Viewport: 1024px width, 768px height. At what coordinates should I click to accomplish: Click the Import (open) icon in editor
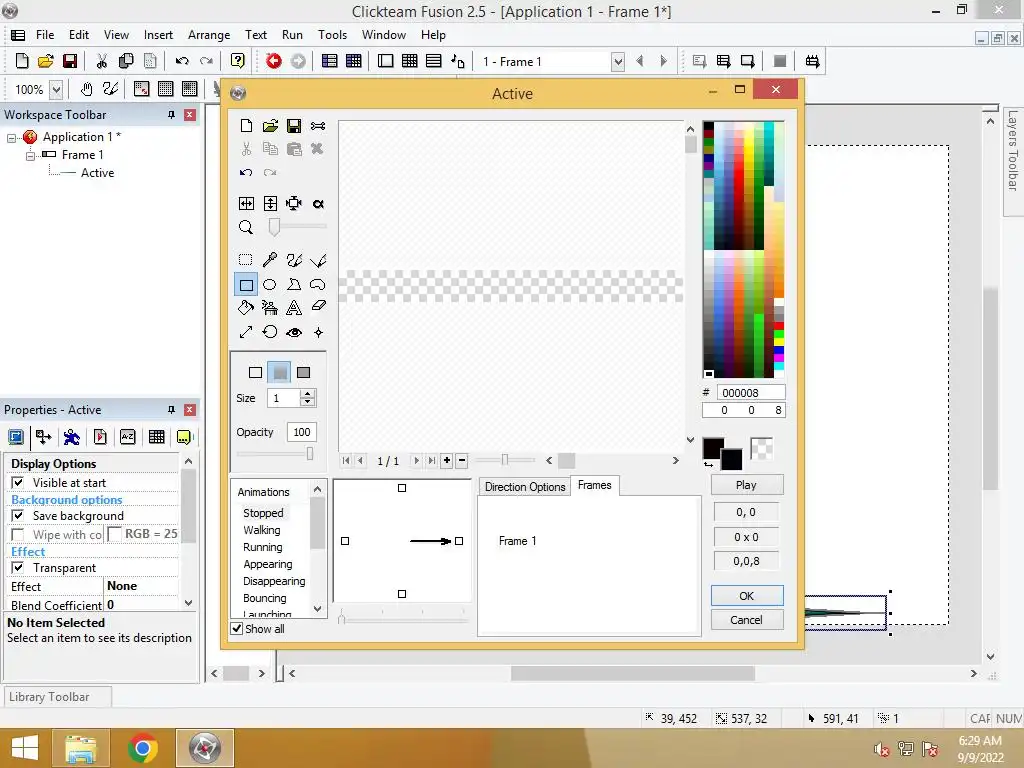point(270,125)
